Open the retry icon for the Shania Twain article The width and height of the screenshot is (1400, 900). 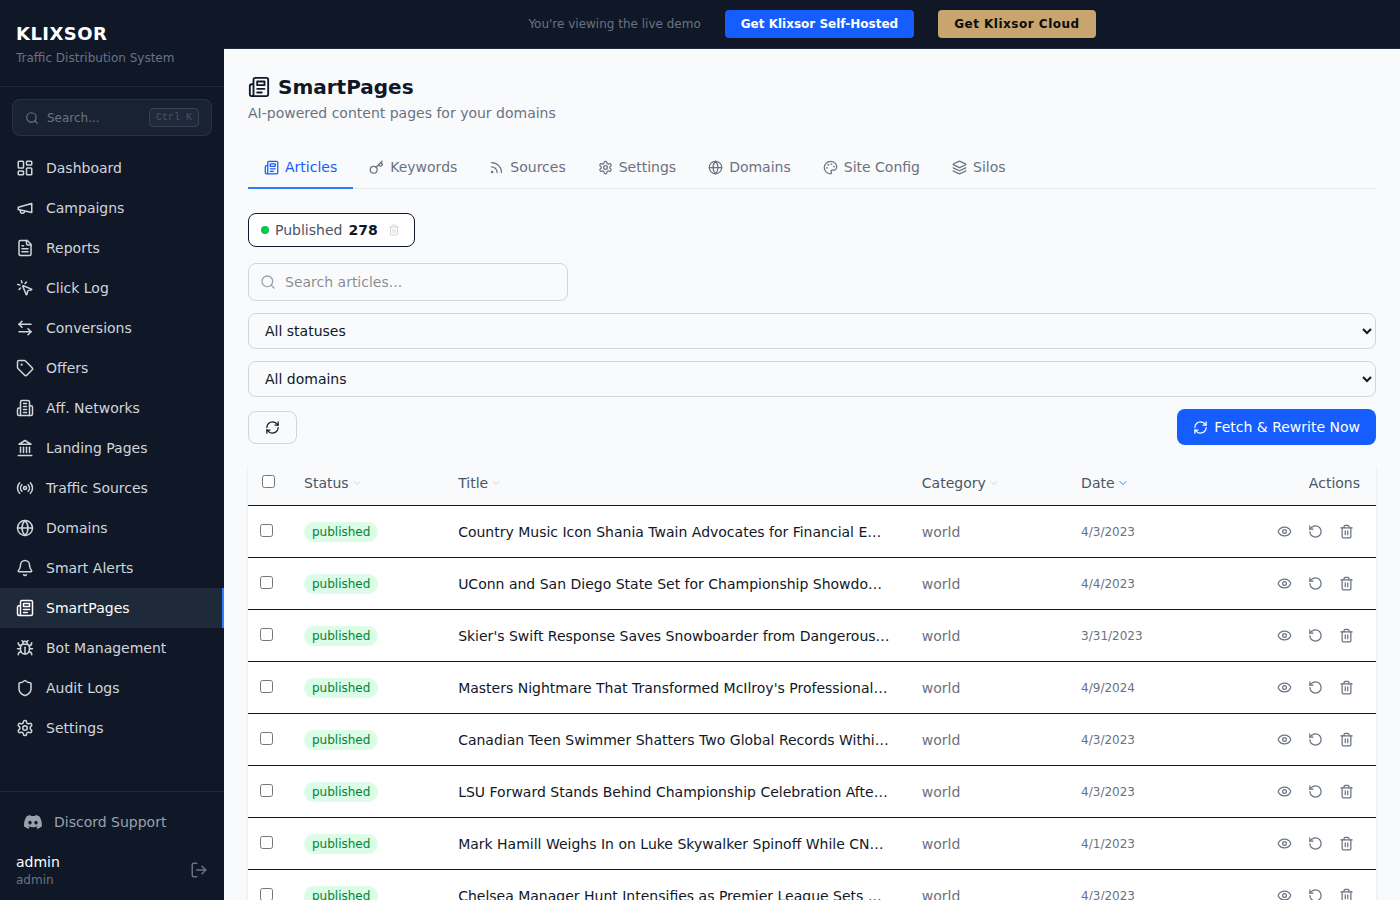tap(1315, 531)
